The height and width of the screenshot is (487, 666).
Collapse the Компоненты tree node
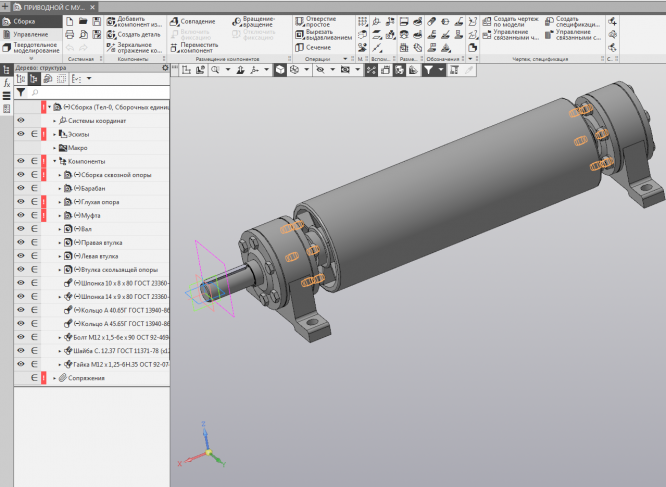(54, 161)
